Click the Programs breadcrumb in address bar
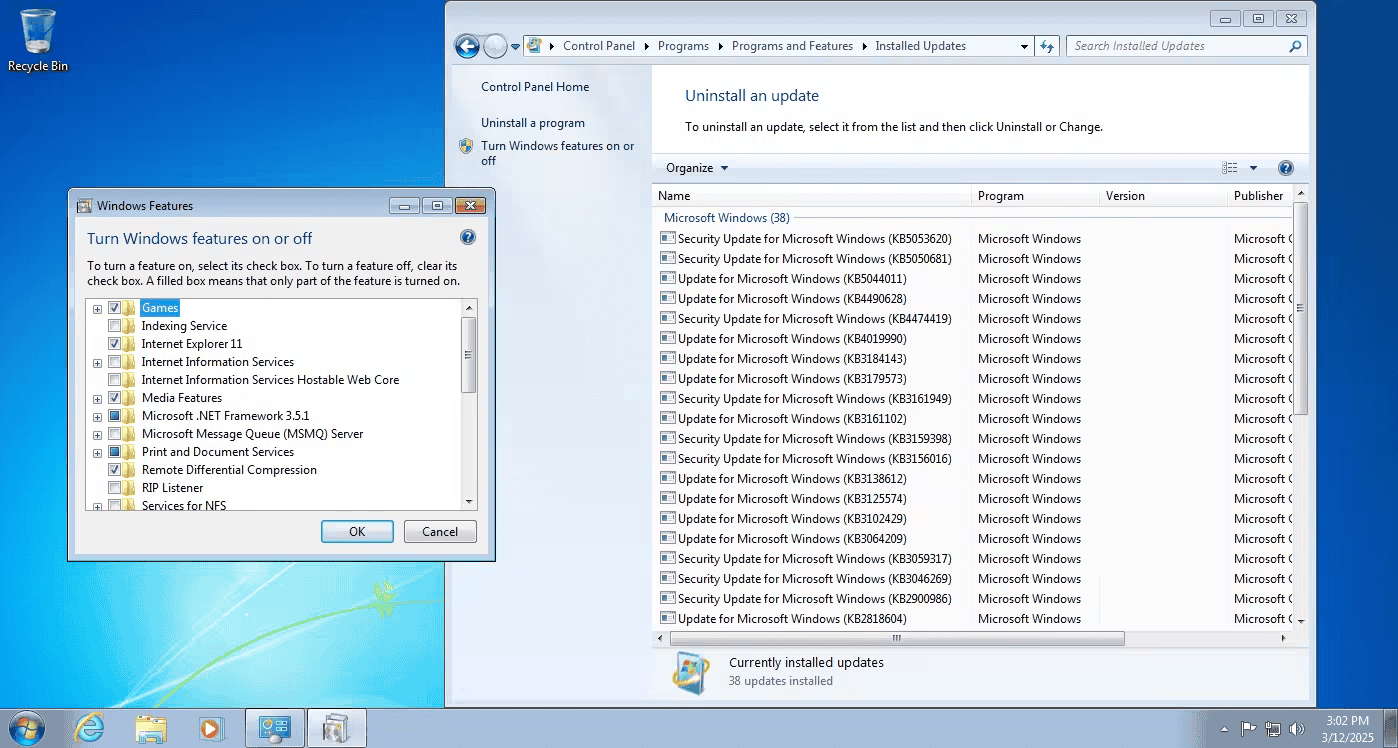 (683, 46)
